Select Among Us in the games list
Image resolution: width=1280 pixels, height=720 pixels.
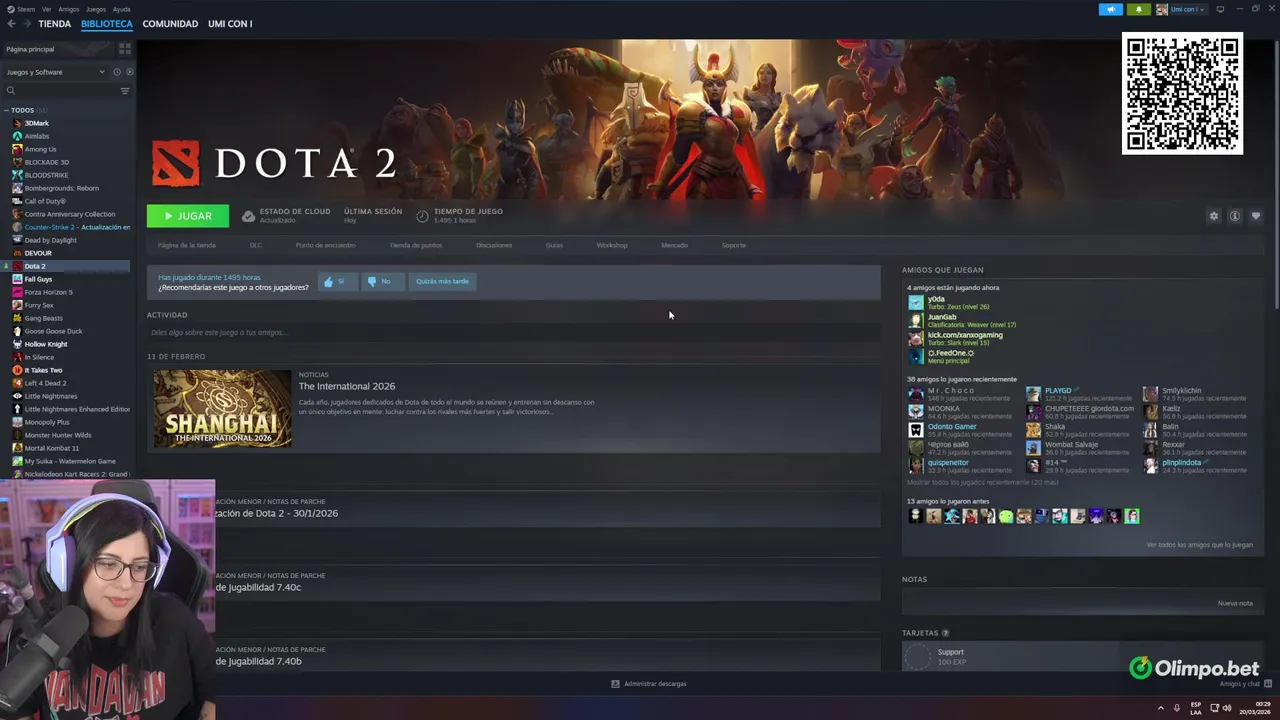click(40, 149)
